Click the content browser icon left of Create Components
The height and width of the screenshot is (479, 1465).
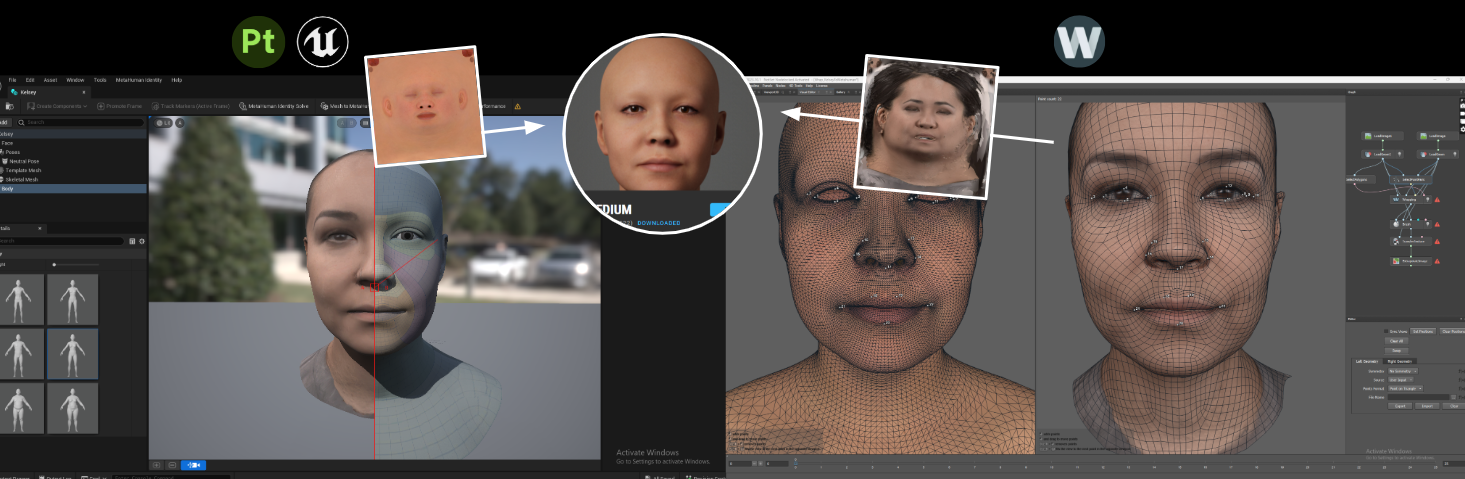pos(10,106)
